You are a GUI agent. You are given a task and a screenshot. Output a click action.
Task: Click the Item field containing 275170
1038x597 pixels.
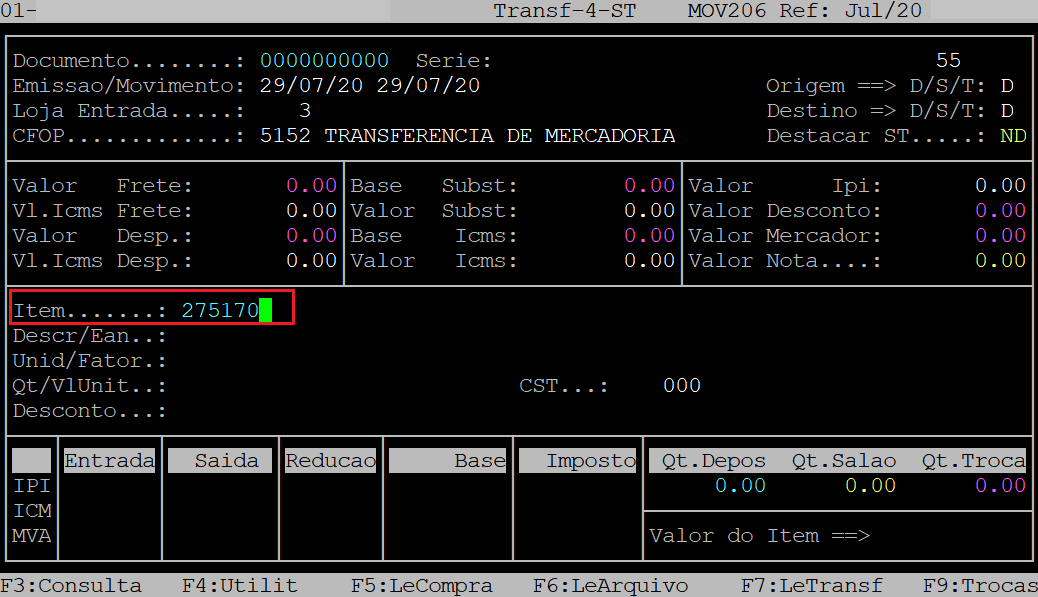point(220,311)
